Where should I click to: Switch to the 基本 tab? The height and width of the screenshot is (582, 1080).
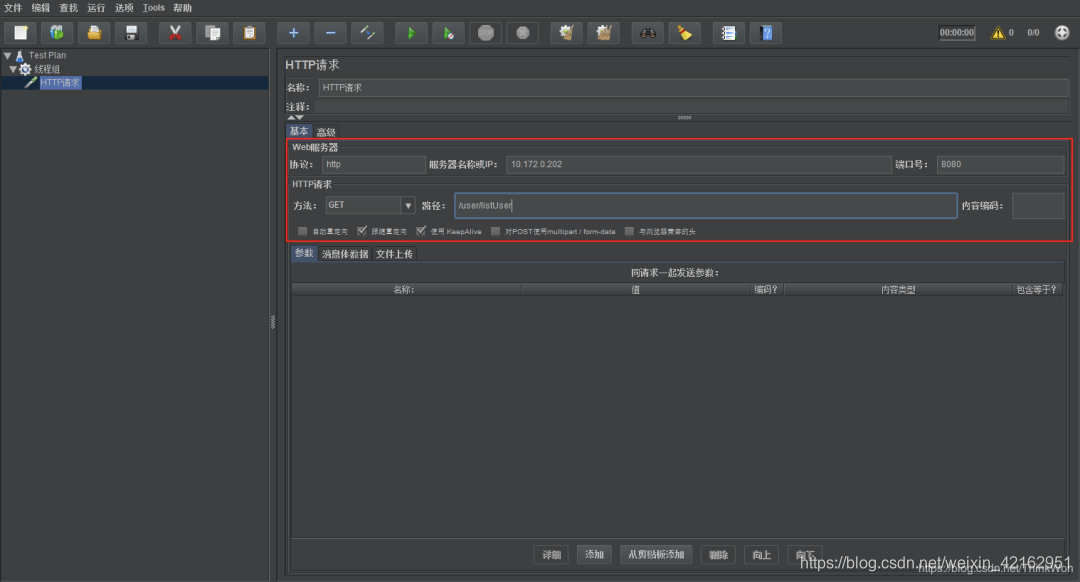pos(299,132)
